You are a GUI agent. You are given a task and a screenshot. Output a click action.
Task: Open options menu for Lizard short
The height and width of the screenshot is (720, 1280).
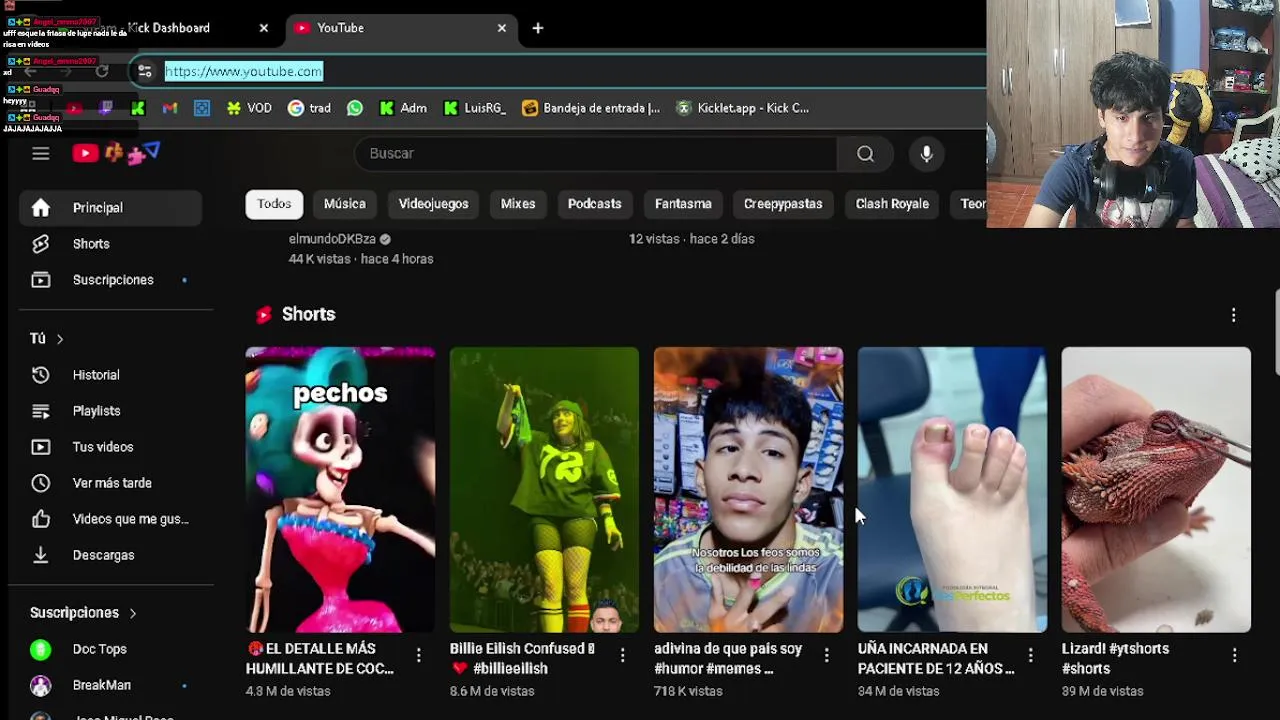point(1234,655)
